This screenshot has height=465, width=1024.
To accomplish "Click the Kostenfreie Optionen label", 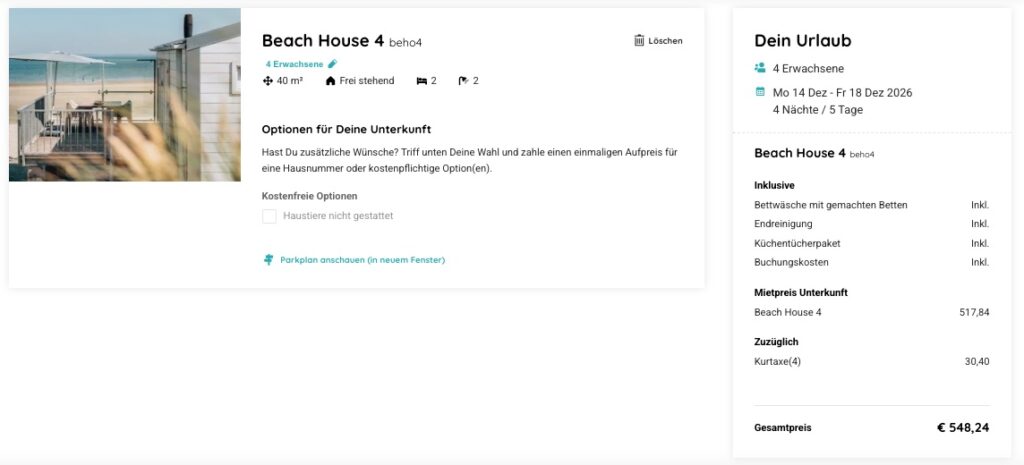I will pos(310,196).
